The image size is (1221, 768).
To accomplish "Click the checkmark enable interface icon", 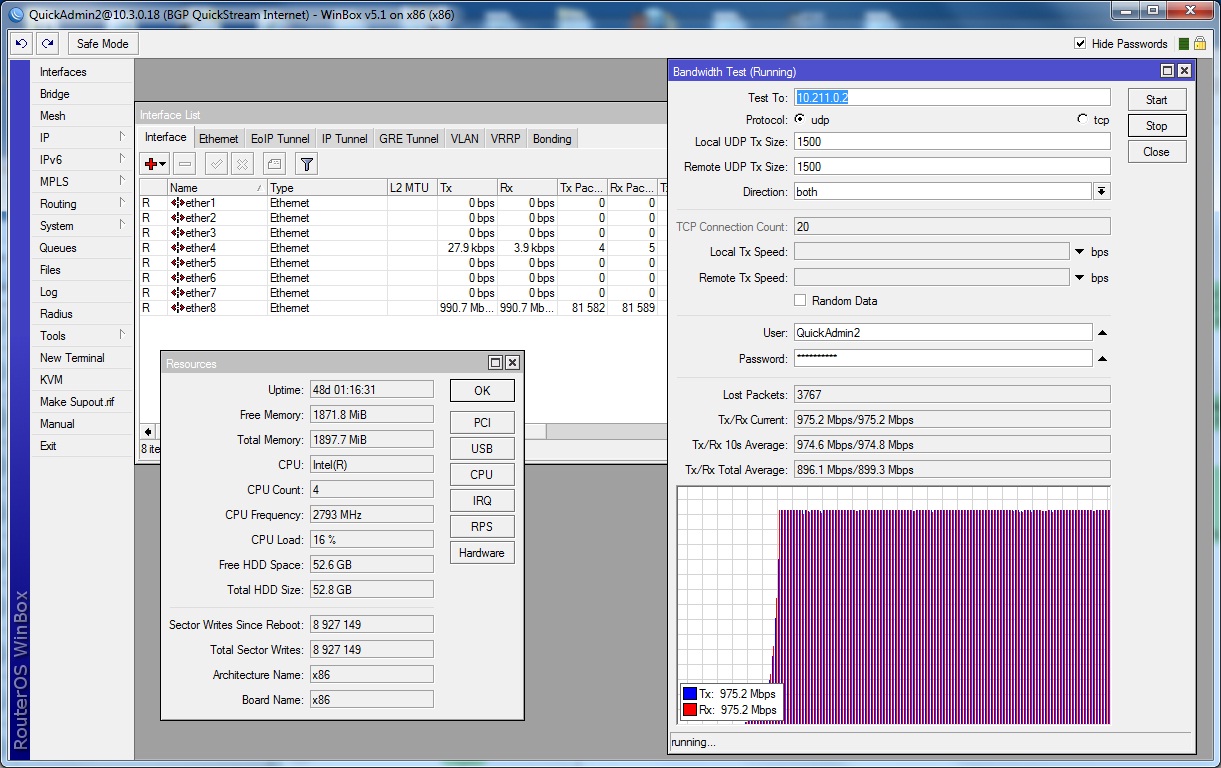I will 216,164.
